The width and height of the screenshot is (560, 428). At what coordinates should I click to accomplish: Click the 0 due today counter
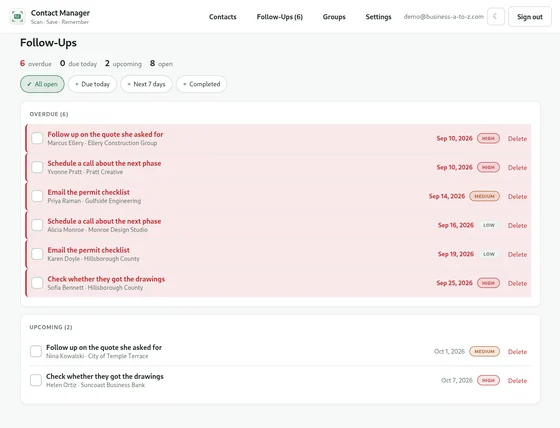pyautogui.click(x=78, y=64)
